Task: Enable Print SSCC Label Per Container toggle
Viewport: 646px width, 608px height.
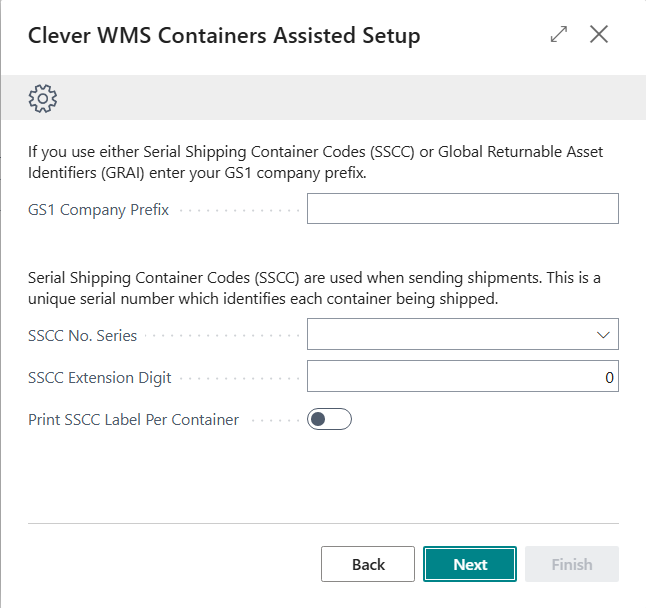Action: [x=330, y=419]
